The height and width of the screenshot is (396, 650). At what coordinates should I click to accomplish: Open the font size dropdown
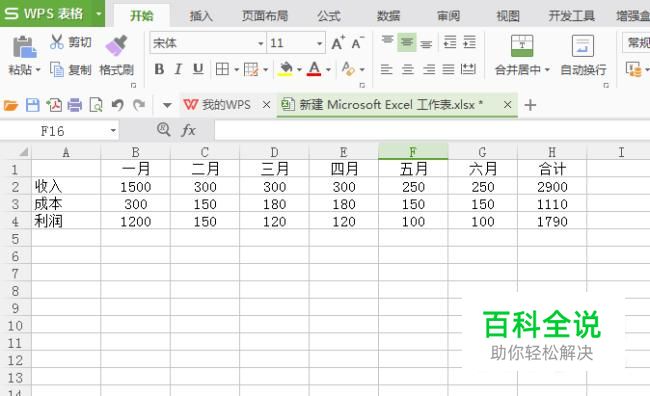coord(320,44)
